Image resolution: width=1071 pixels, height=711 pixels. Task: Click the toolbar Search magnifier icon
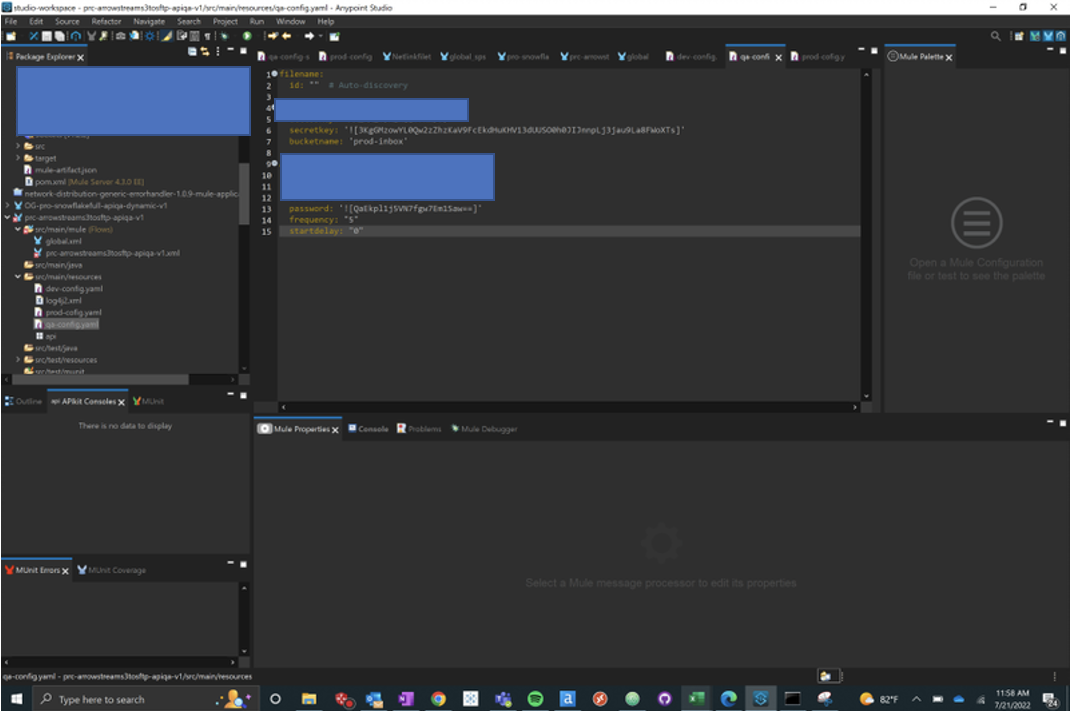click(995, 36)
